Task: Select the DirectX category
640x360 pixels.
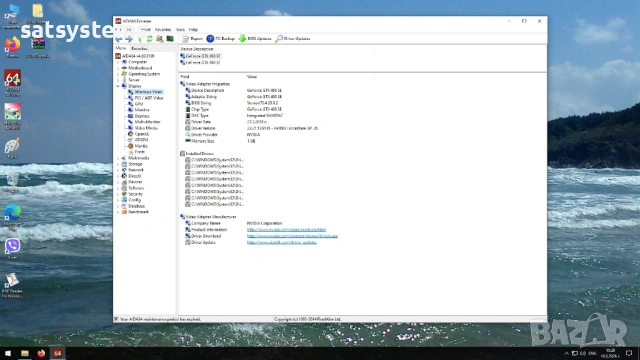Action: click(x=131, y=176)
